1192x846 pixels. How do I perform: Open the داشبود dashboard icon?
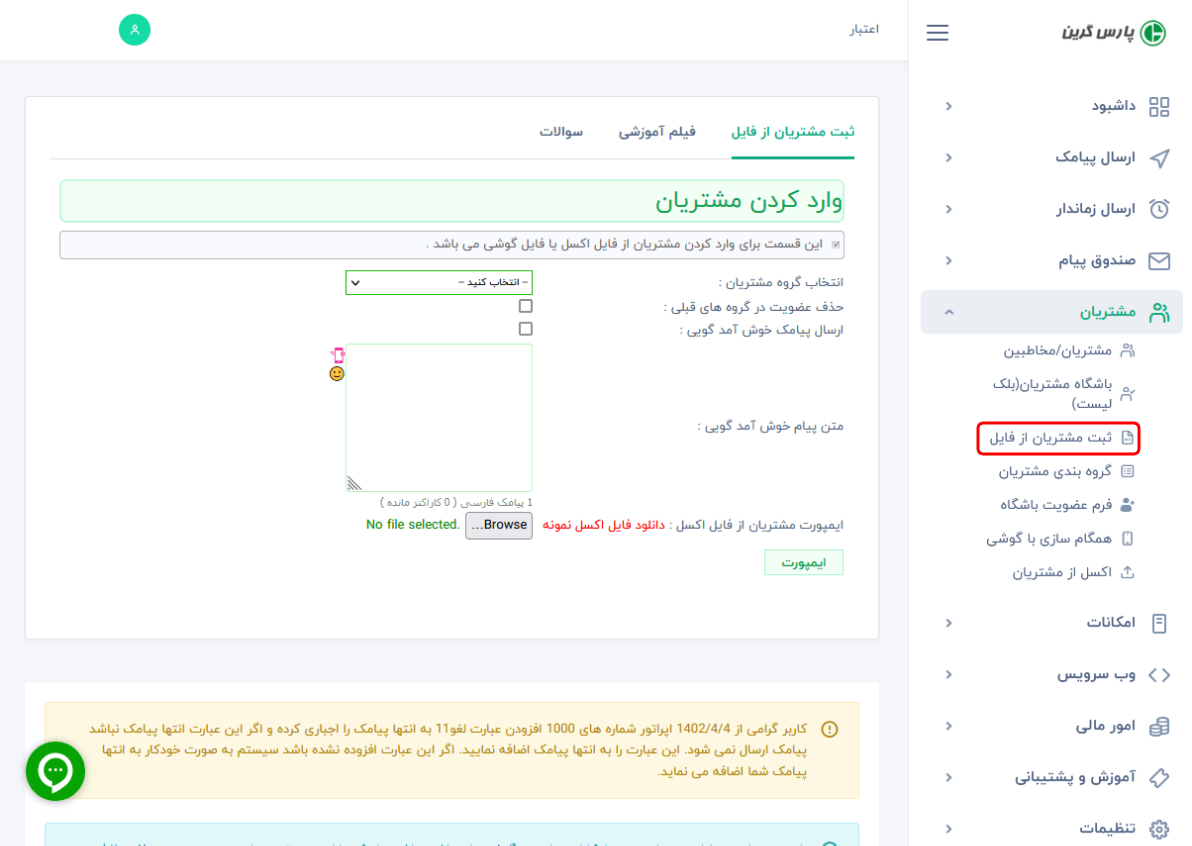point(1159,106)
